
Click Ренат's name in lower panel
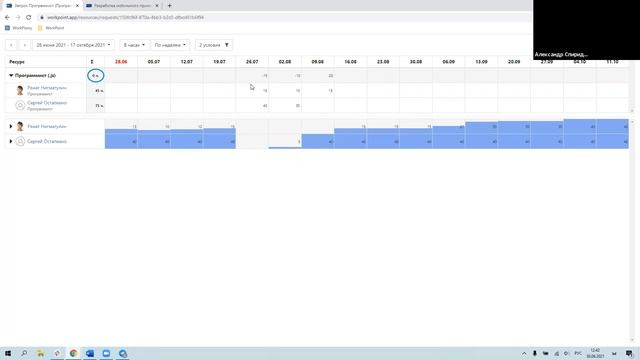(47, 127)
